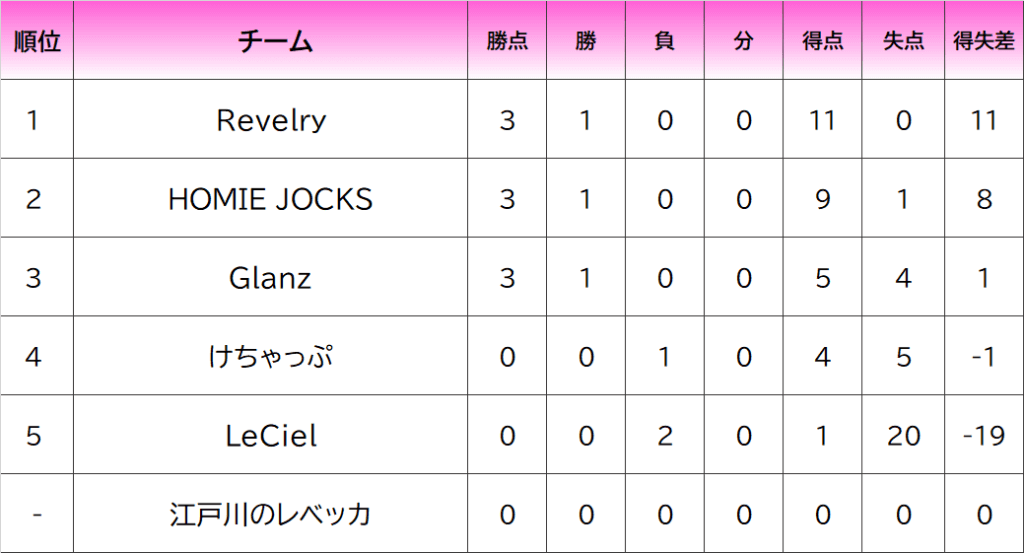Image resolution: width=1024 pixels, height=553 pixels.
Task: Click the rank 4 cell
Action: pos(37,356)
